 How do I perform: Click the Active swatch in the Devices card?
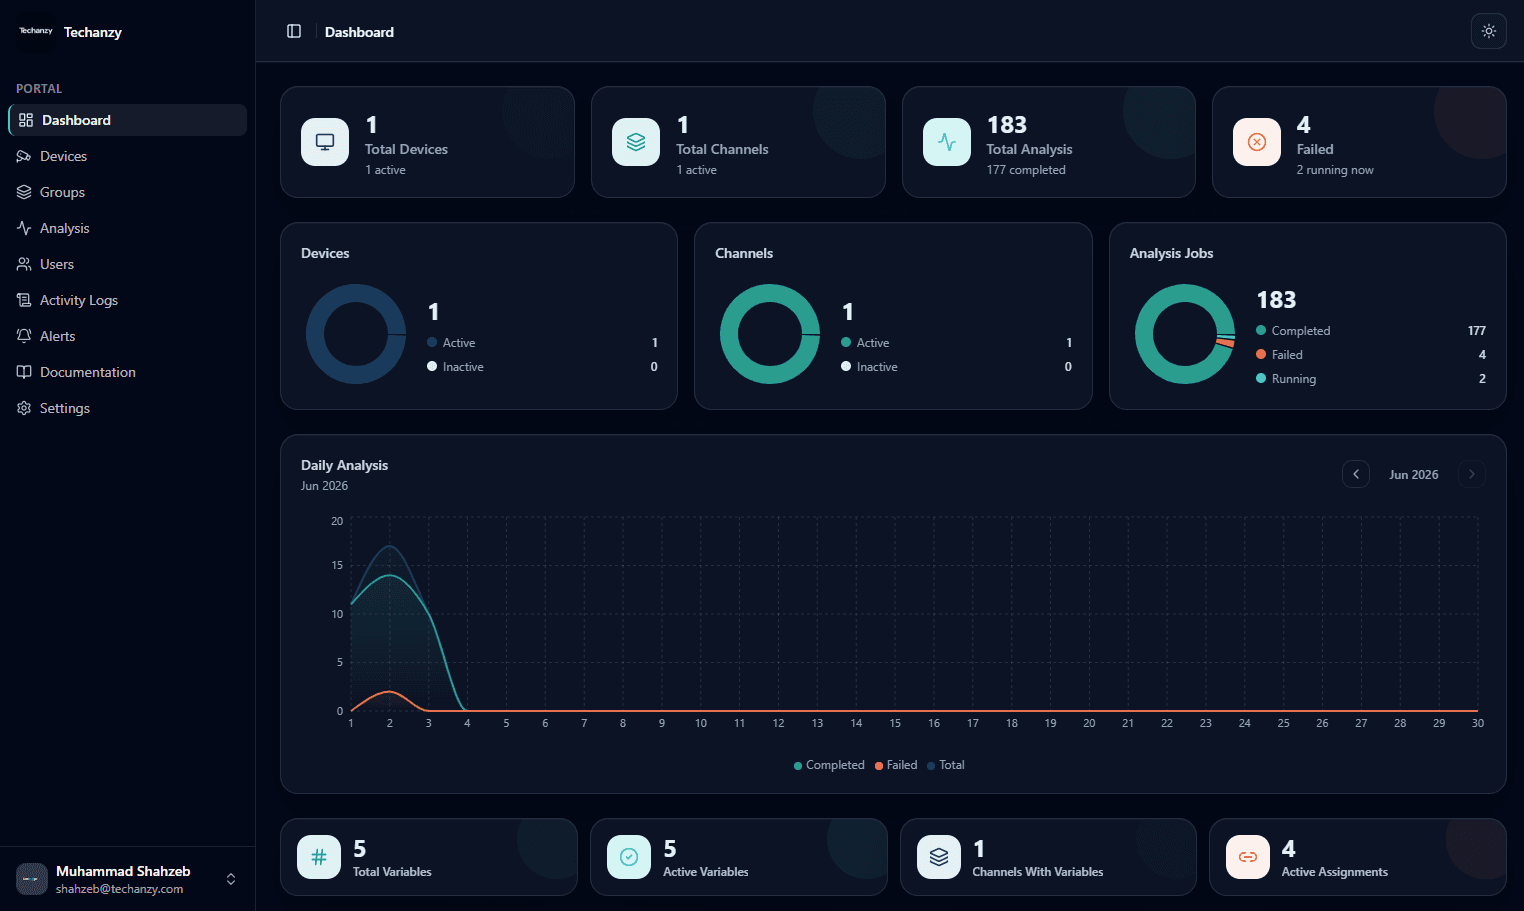click(432, 342)
